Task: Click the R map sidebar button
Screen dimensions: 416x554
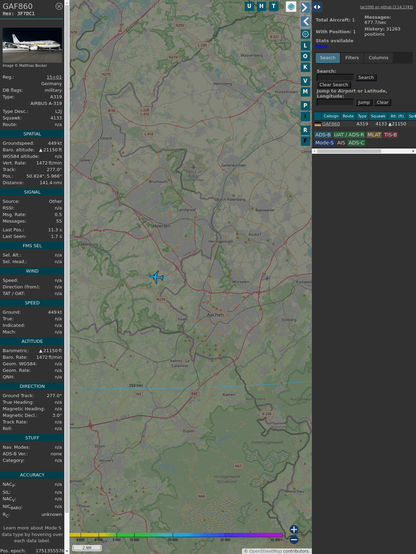Action: (x=305, y=130)
